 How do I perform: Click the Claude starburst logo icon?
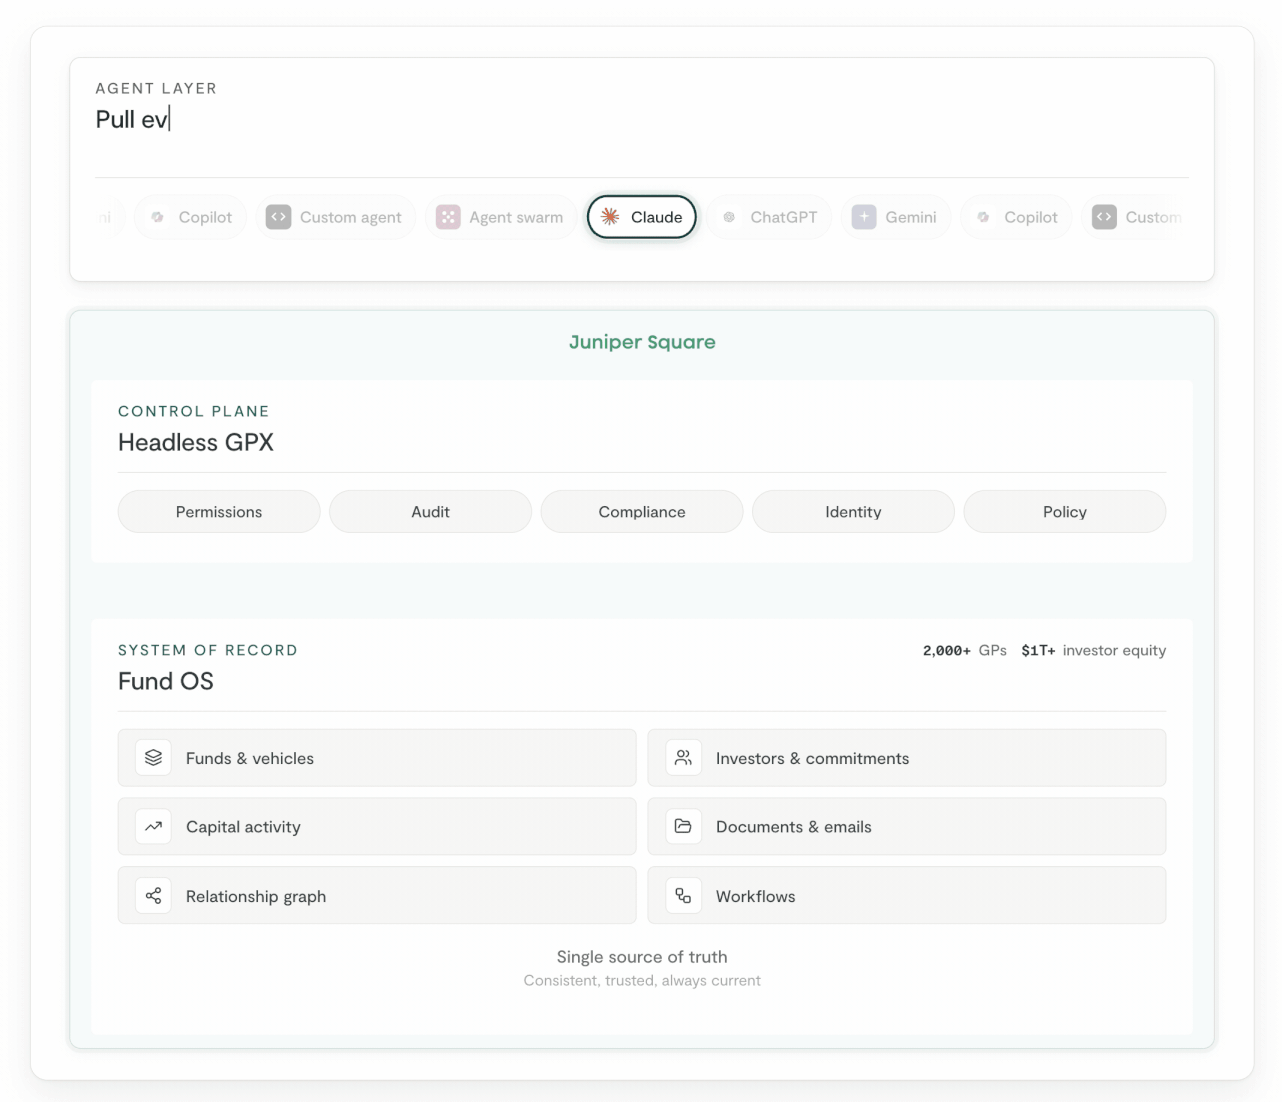point(610,217)
